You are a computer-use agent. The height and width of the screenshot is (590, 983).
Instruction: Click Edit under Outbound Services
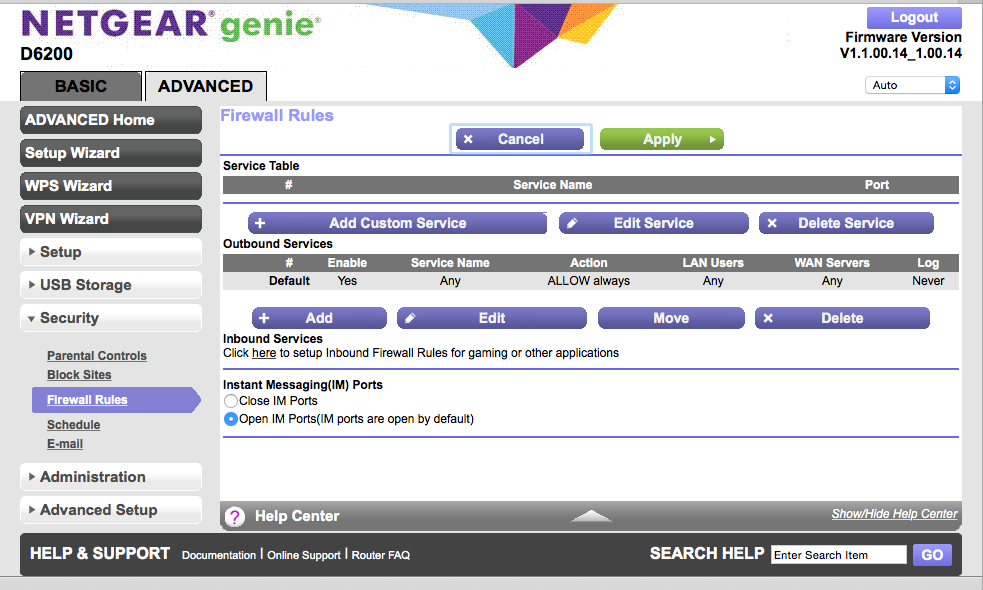[x=491, y=318]
